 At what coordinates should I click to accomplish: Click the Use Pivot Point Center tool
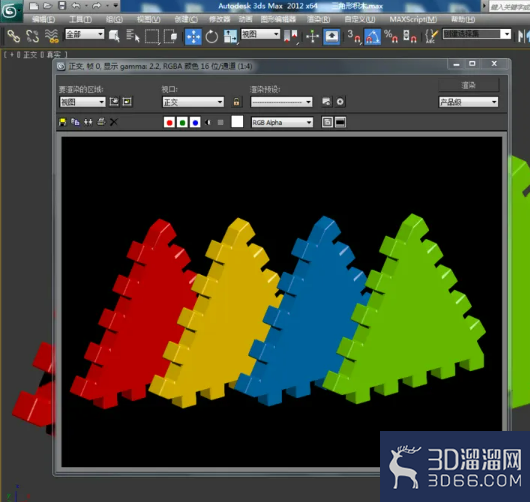point(291,36)
